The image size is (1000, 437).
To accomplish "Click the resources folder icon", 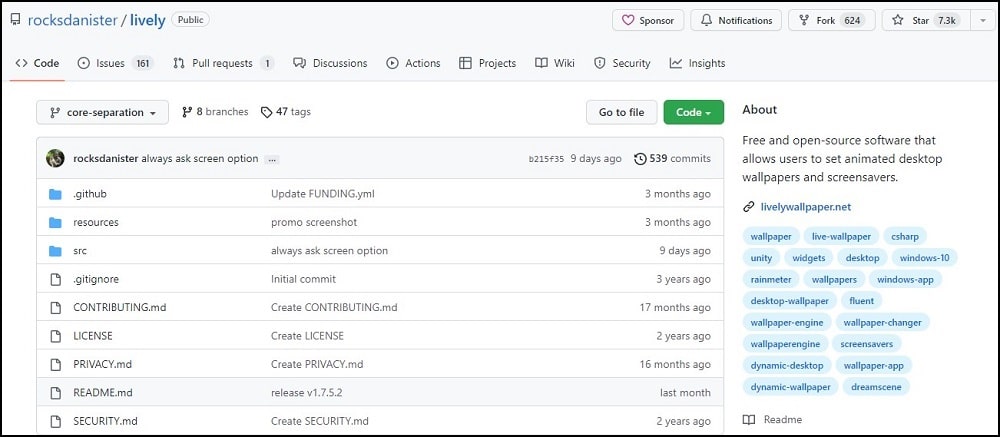I will (55, 223).
